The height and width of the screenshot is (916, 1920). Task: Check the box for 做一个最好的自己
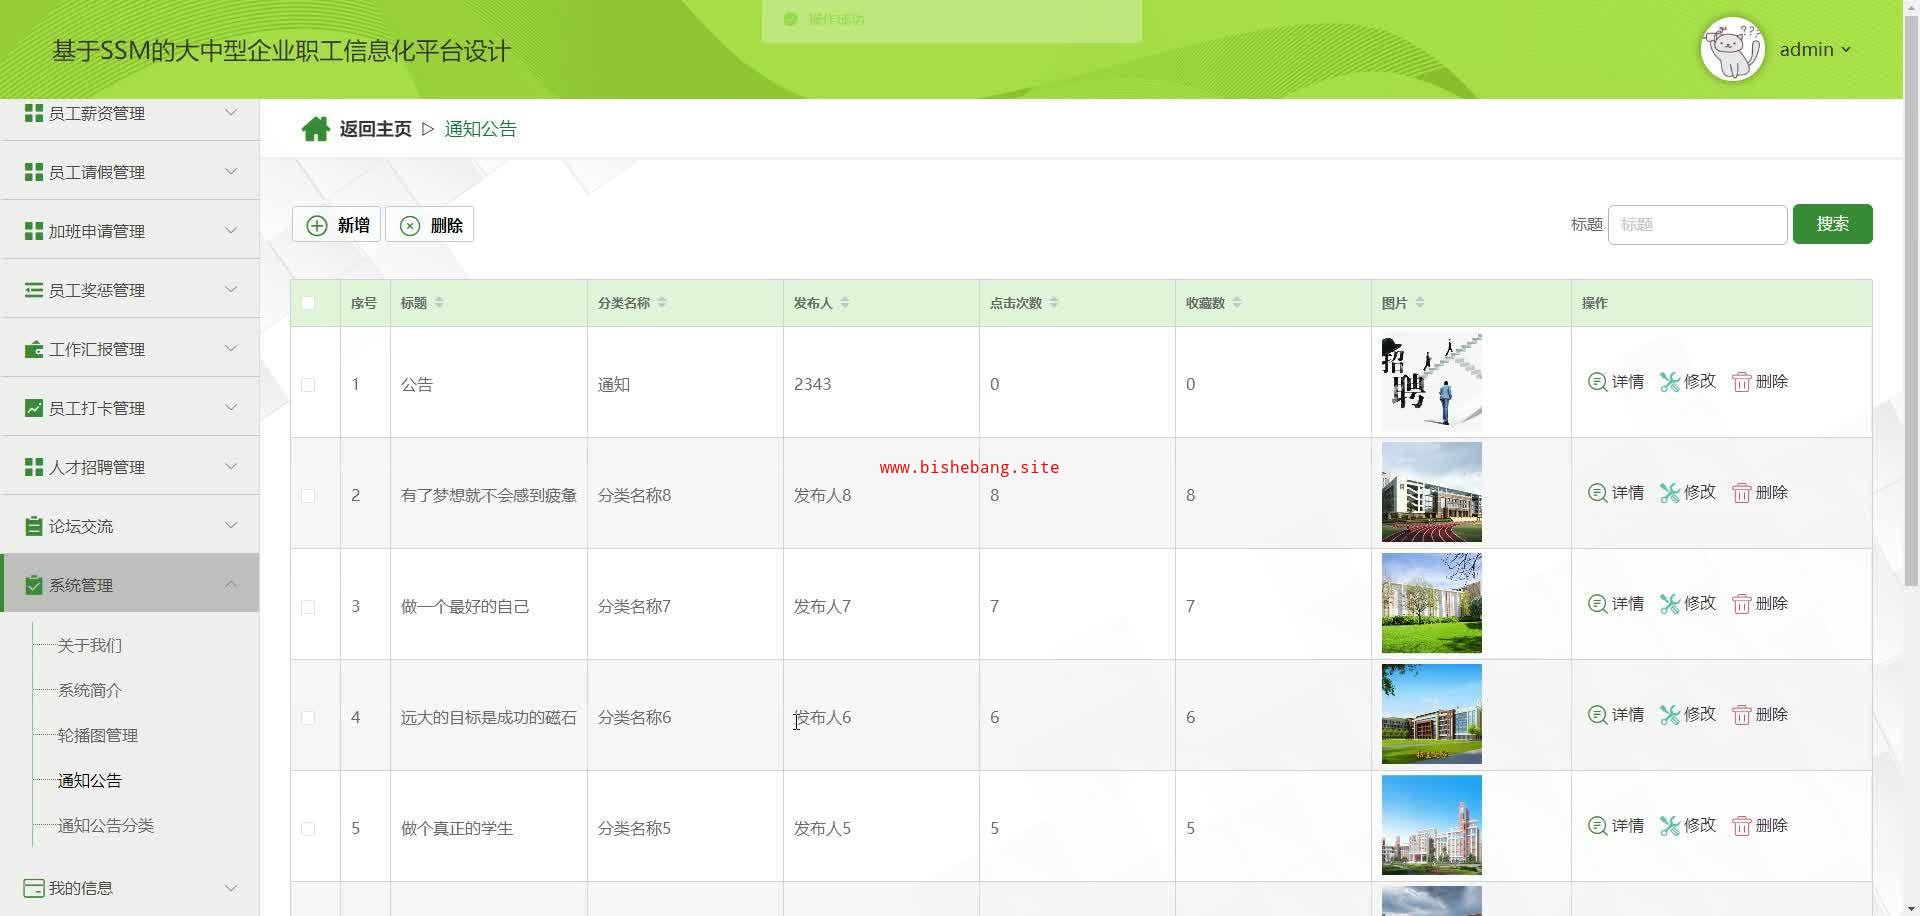308,607
